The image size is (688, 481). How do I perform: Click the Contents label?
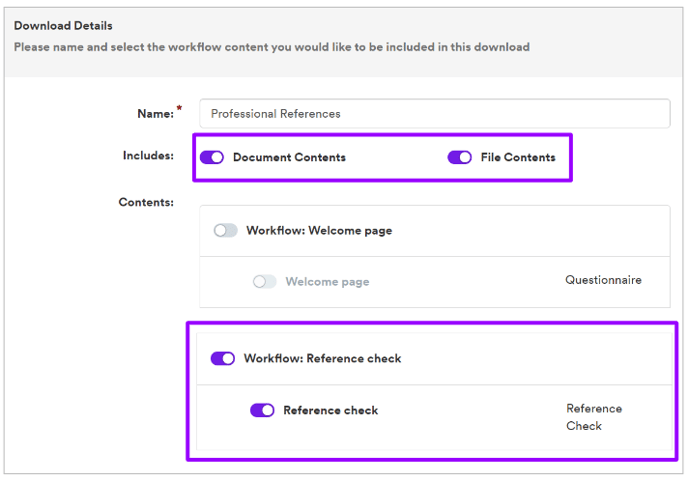click(x=146, y=202)
